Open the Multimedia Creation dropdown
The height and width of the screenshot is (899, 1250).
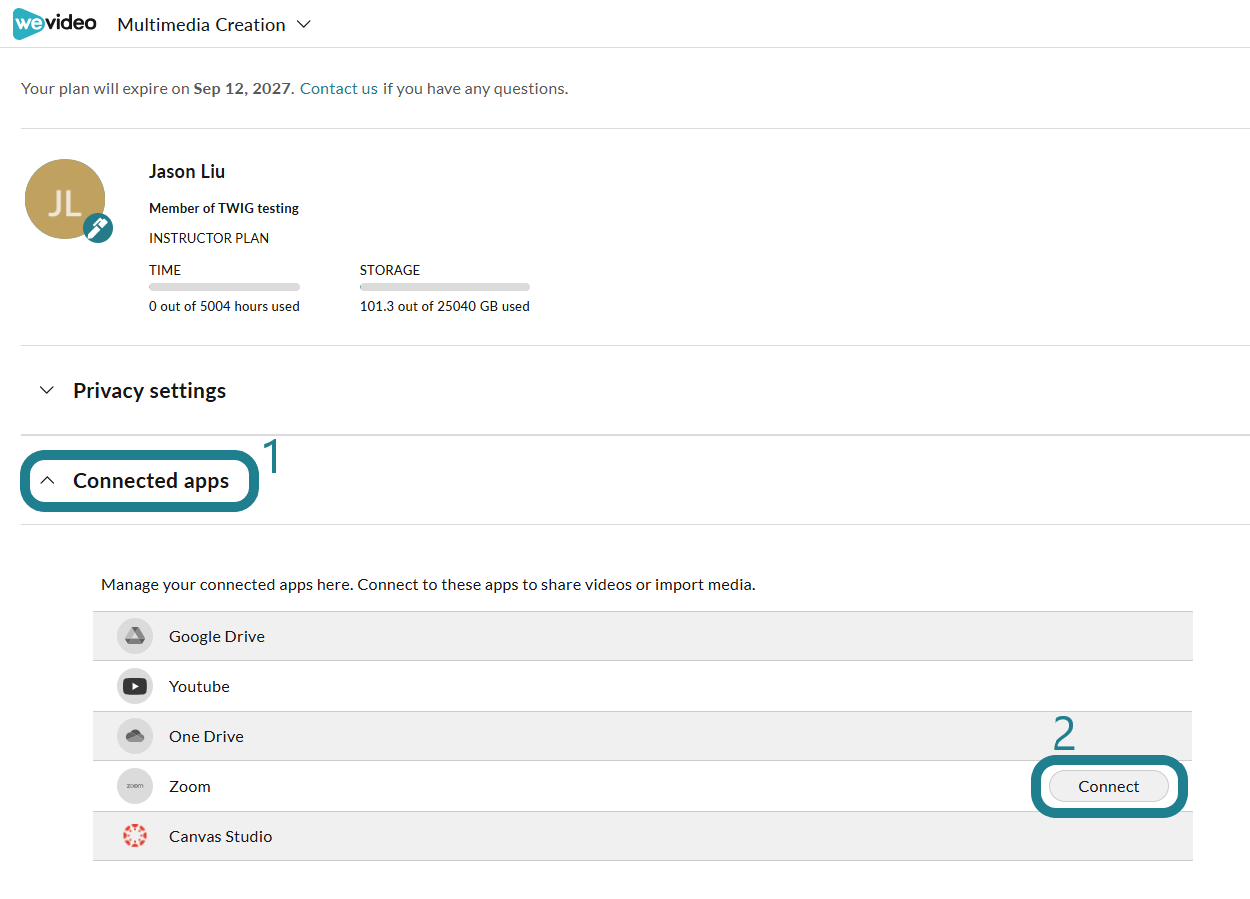coord(214,24)
